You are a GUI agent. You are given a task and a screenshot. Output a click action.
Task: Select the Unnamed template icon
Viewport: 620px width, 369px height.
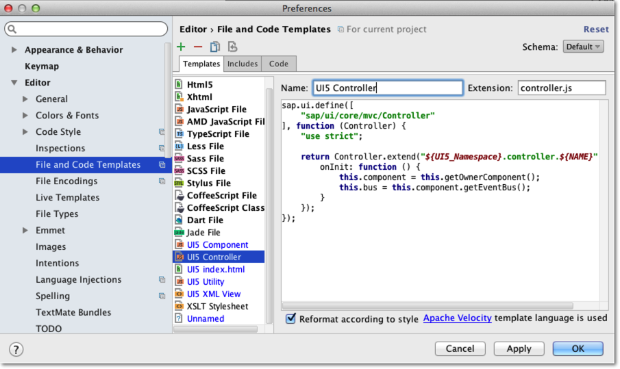pyautogui.click(x=179, y=318)
